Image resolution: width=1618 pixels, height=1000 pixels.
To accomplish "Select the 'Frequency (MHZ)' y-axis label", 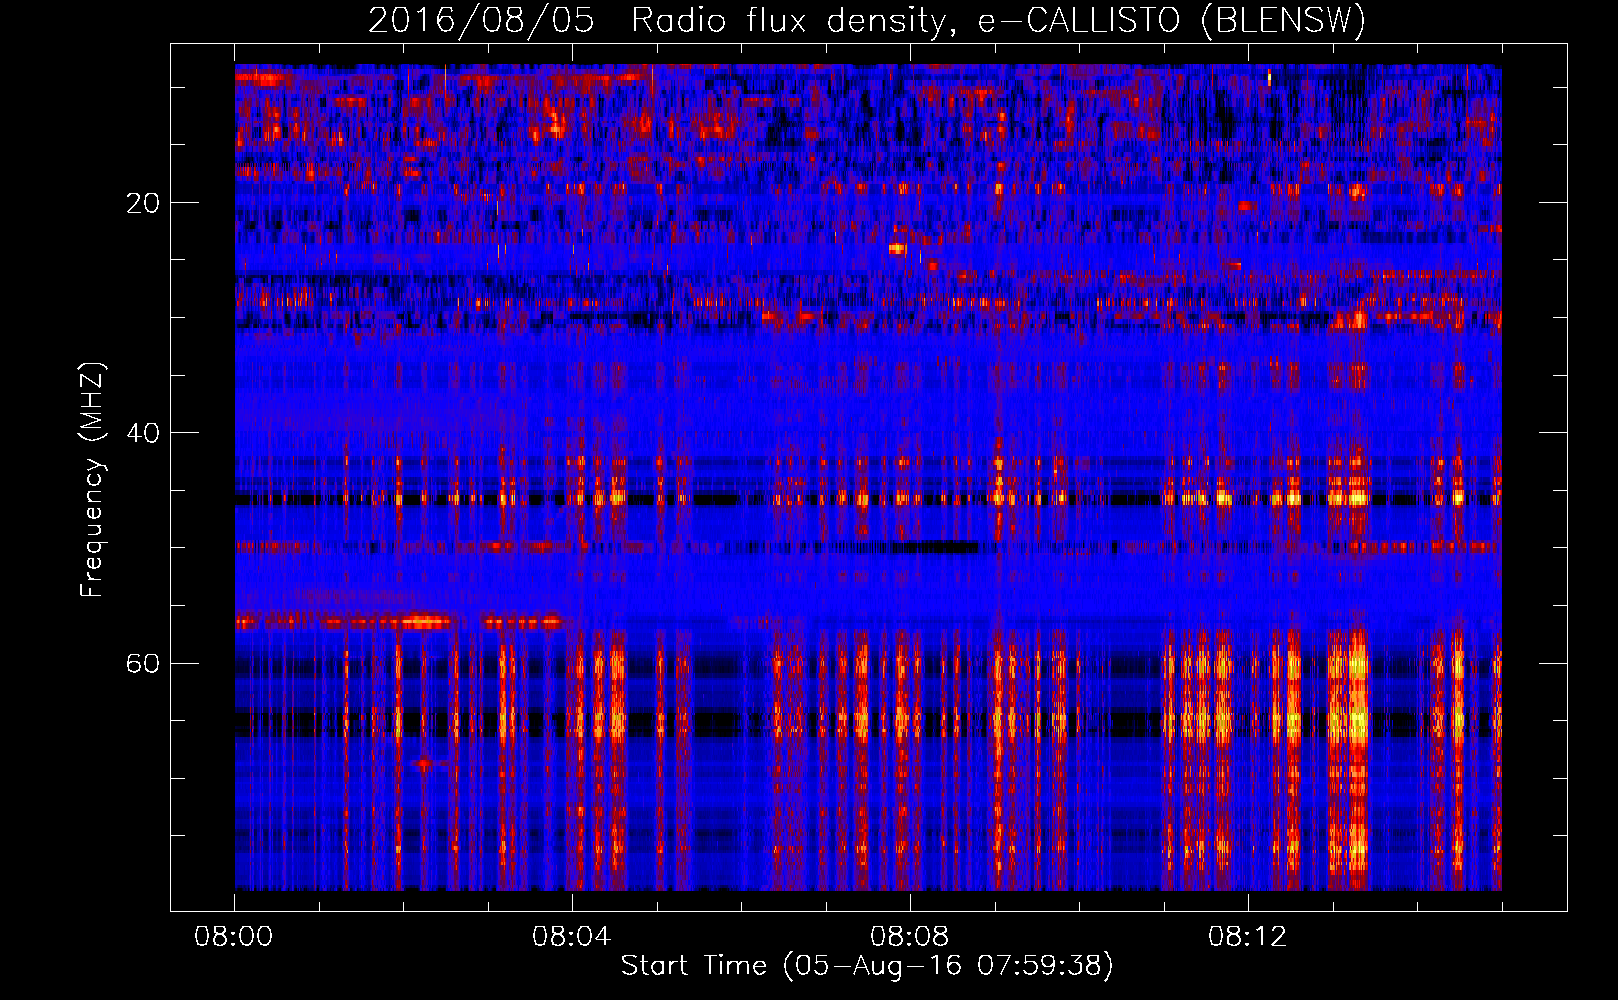I will pos(92,480).
